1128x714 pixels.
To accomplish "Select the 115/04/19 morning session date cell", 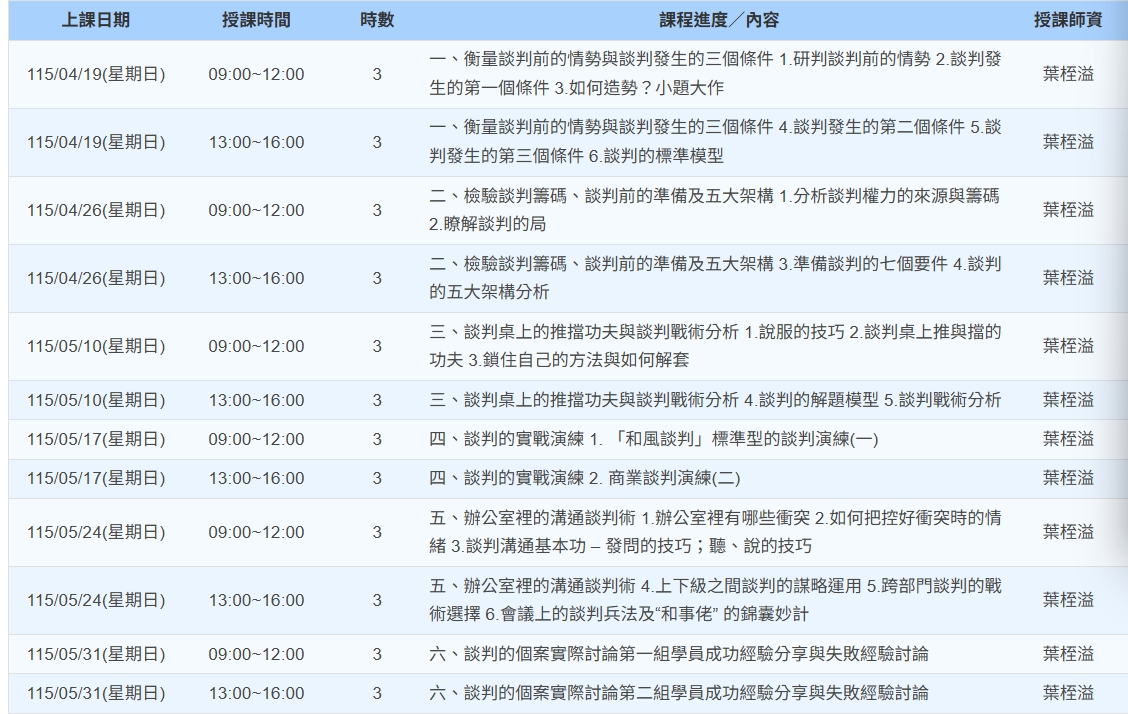I will tap(96, 75).
